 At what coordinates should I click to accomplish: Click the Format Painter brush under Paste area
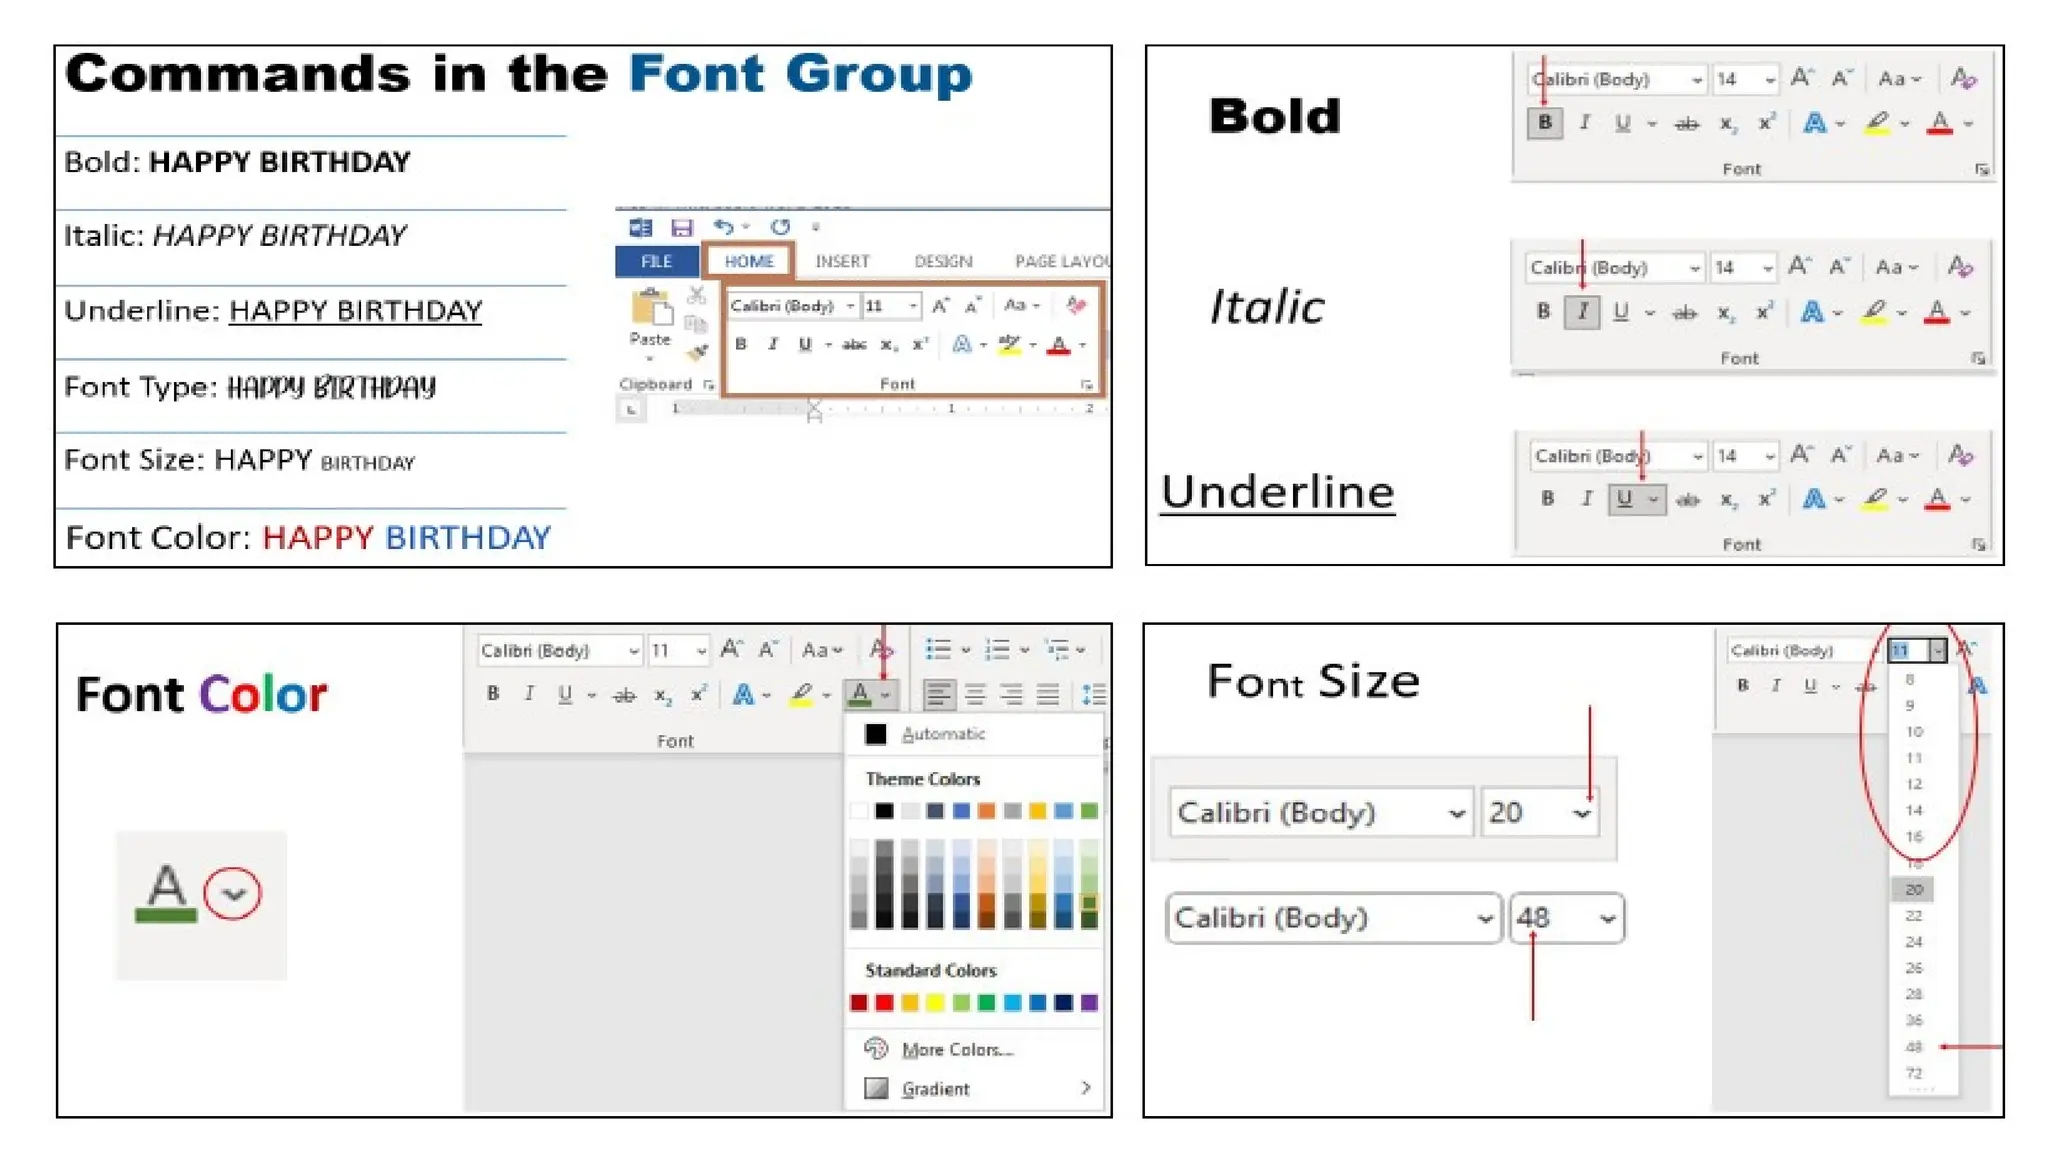coord(697,351)
